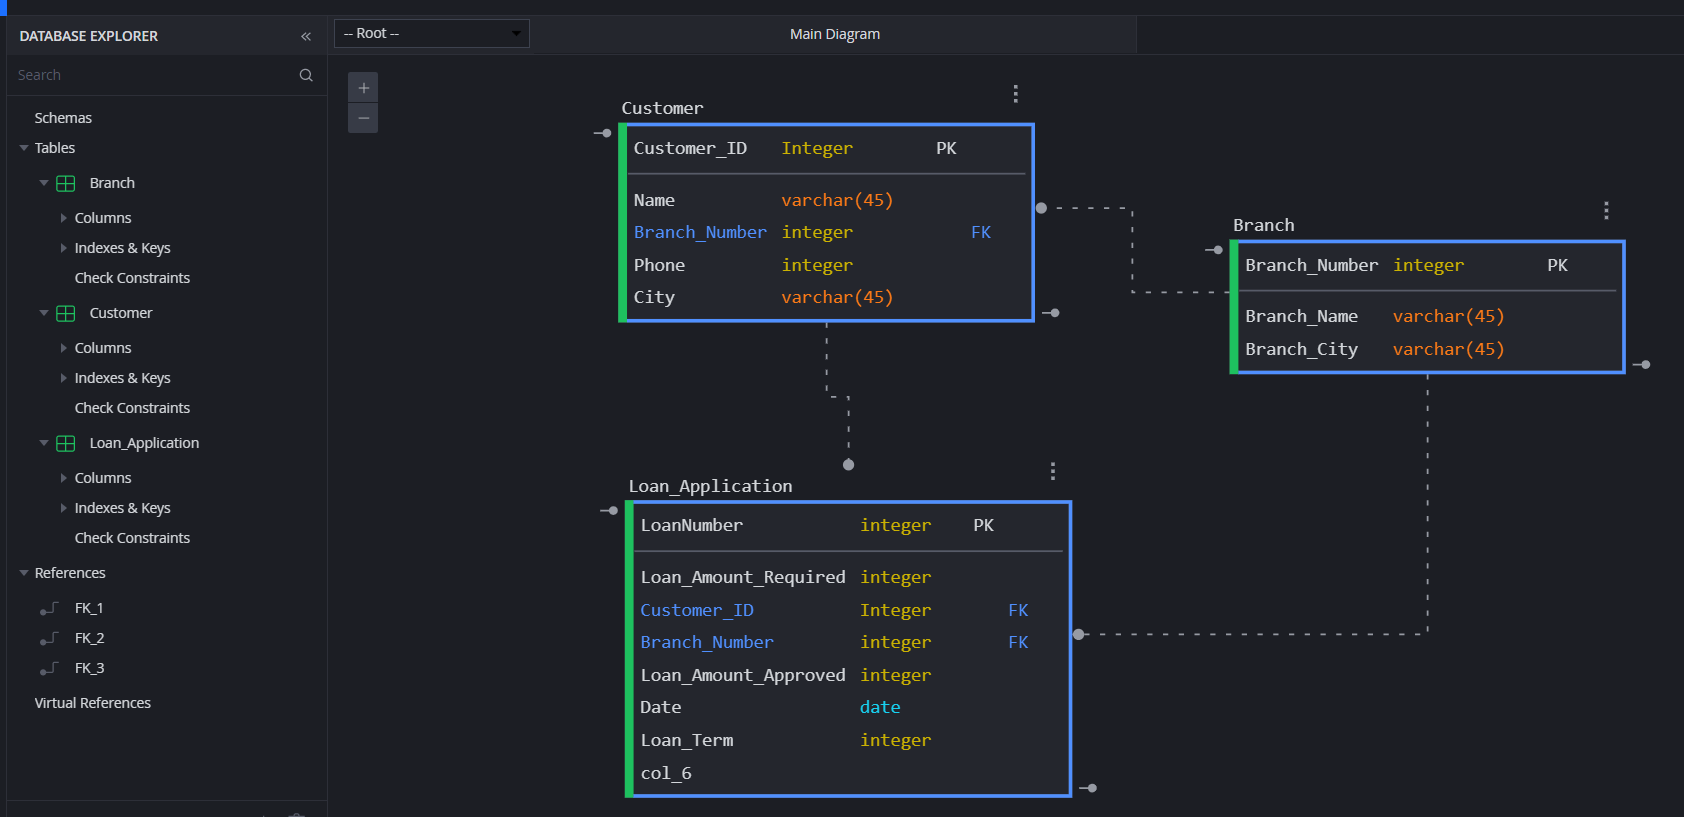This screenshot has width=1684, height=817.
Task: Expand Columns under Customer
Action: pyautogui.click(x=64, y=348)
